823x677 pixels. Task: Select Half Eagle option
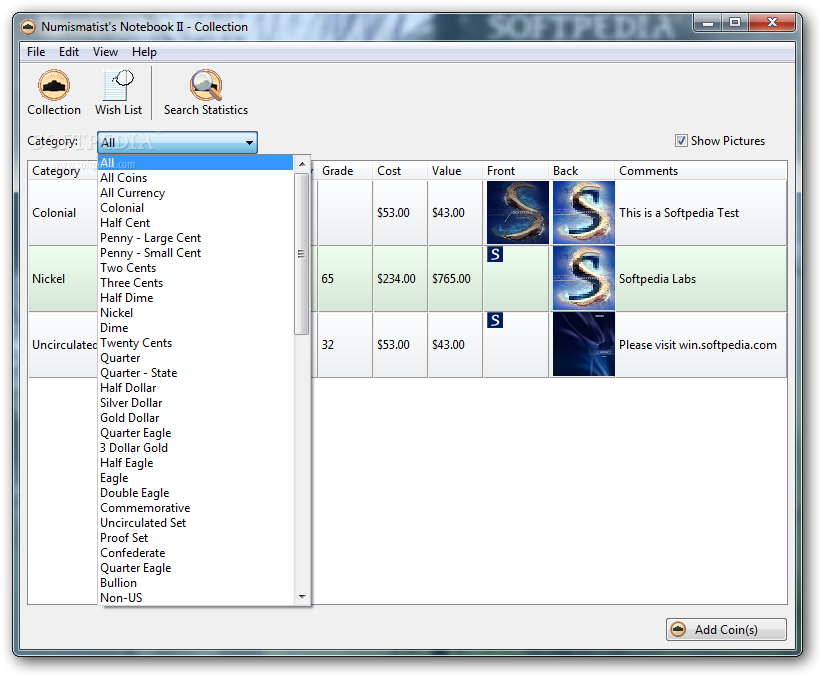(x=195, y=463)
